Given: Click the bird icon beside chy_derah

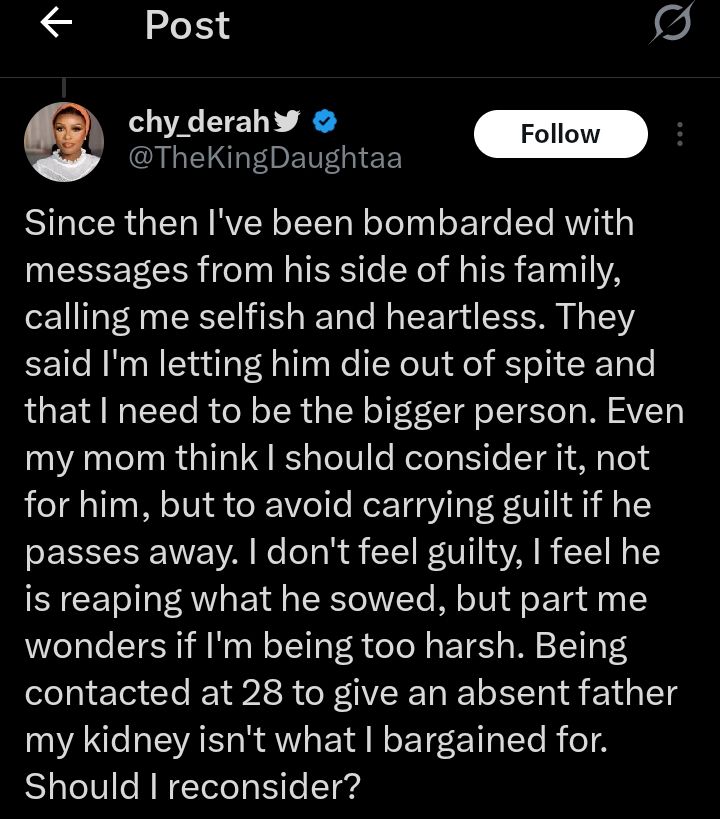Looking at the screenshot, I should coord(287,122).
